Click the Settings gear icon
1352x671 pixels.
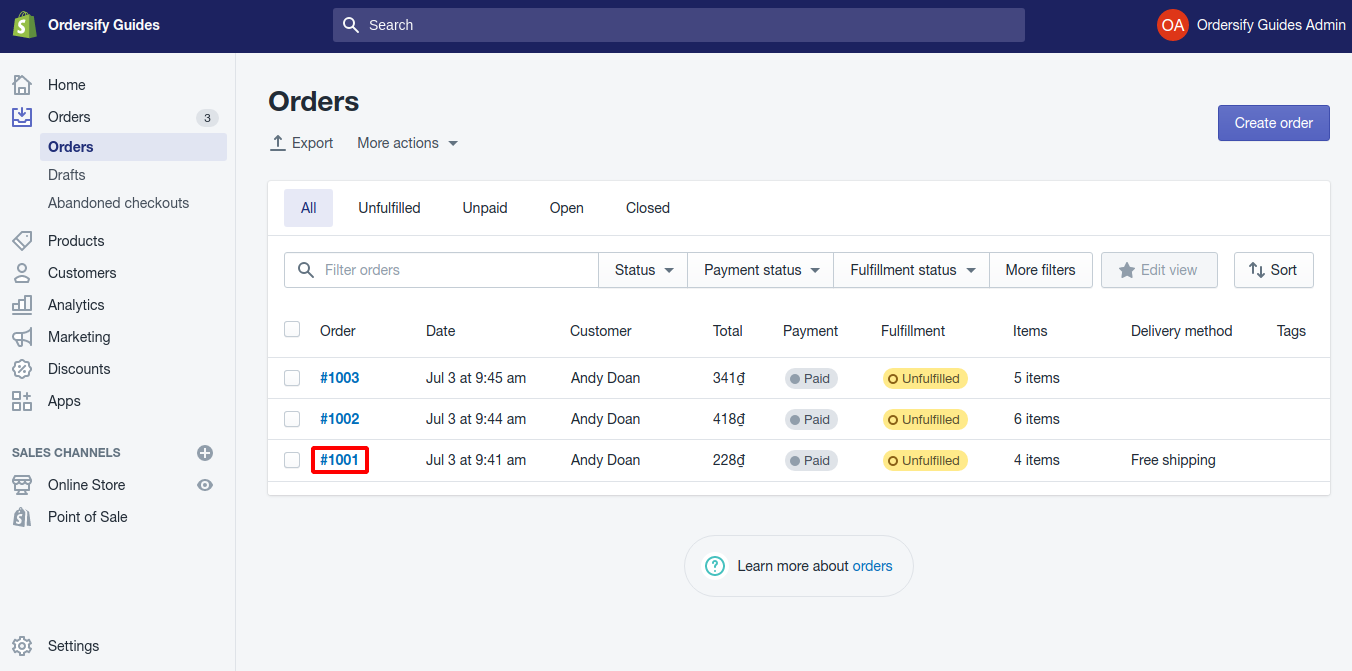point(22,646)
